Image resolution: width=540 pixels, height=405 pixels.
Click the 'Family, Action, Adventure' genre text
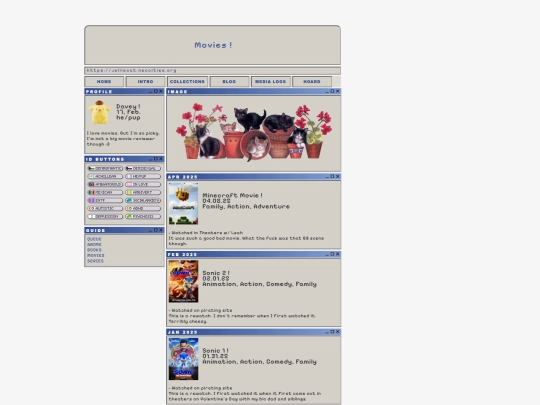click(x=246, y=207)
